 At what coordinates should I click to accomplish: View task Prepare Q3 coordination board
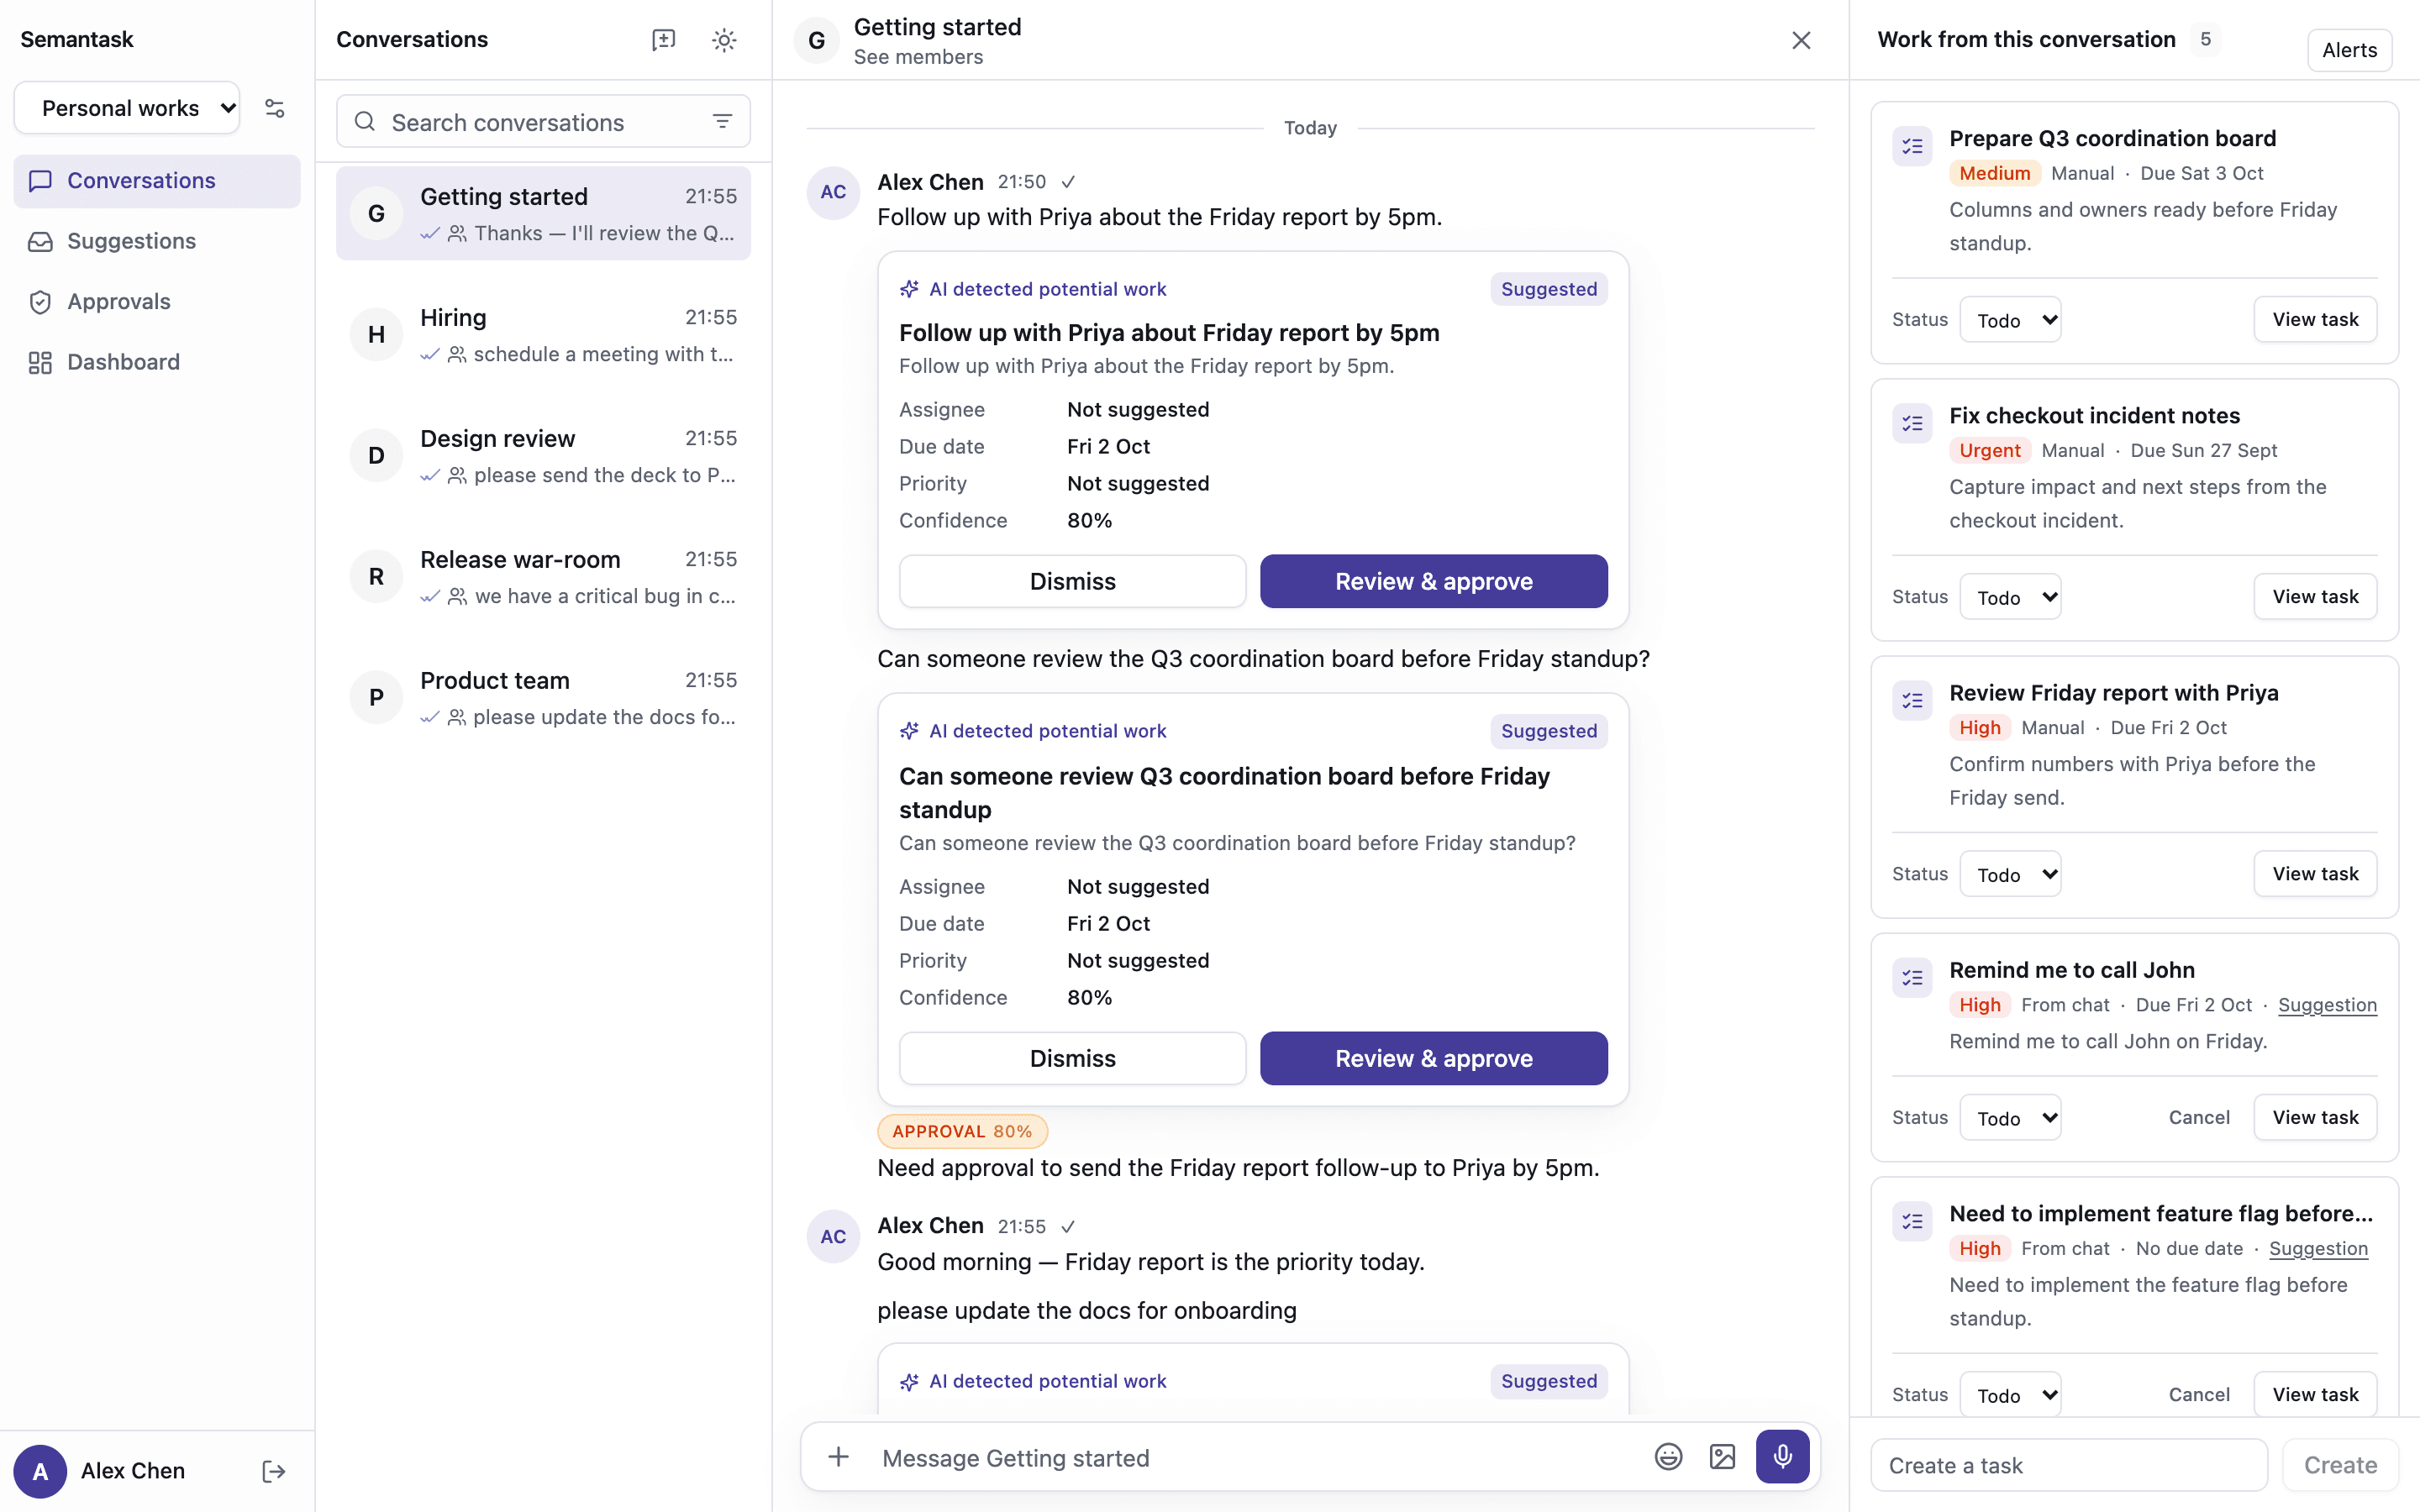[2315, 320]
